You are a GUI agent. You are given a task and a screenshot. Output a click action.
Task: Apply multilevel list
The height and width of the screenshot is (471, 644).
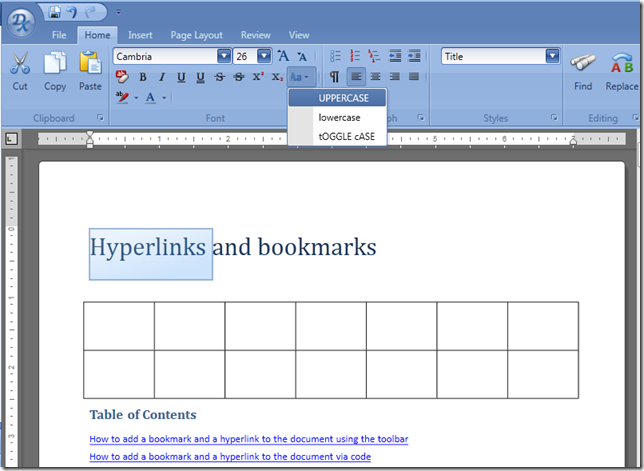pyautogui.click(x=374, y=56)
